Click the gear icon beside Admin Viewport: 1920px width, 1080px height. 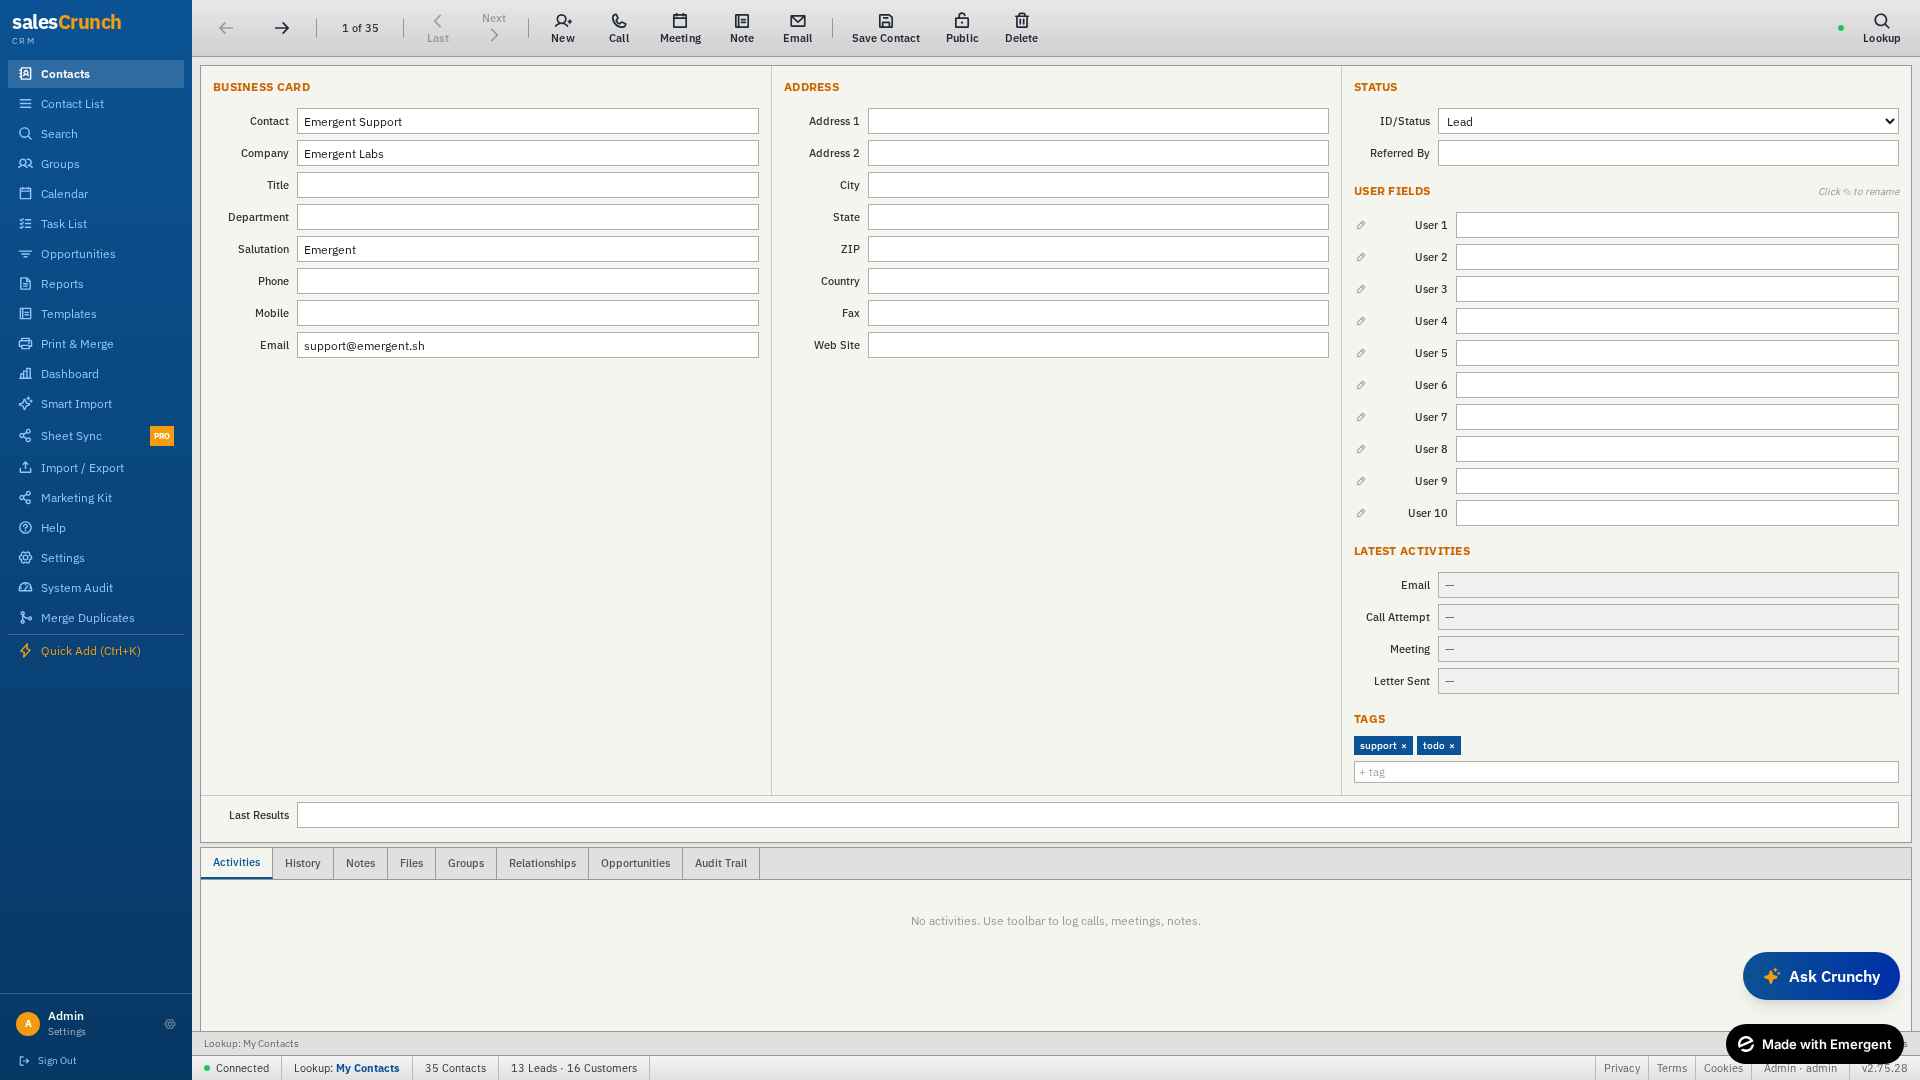pyautogui.click(x=170, y=1024)
